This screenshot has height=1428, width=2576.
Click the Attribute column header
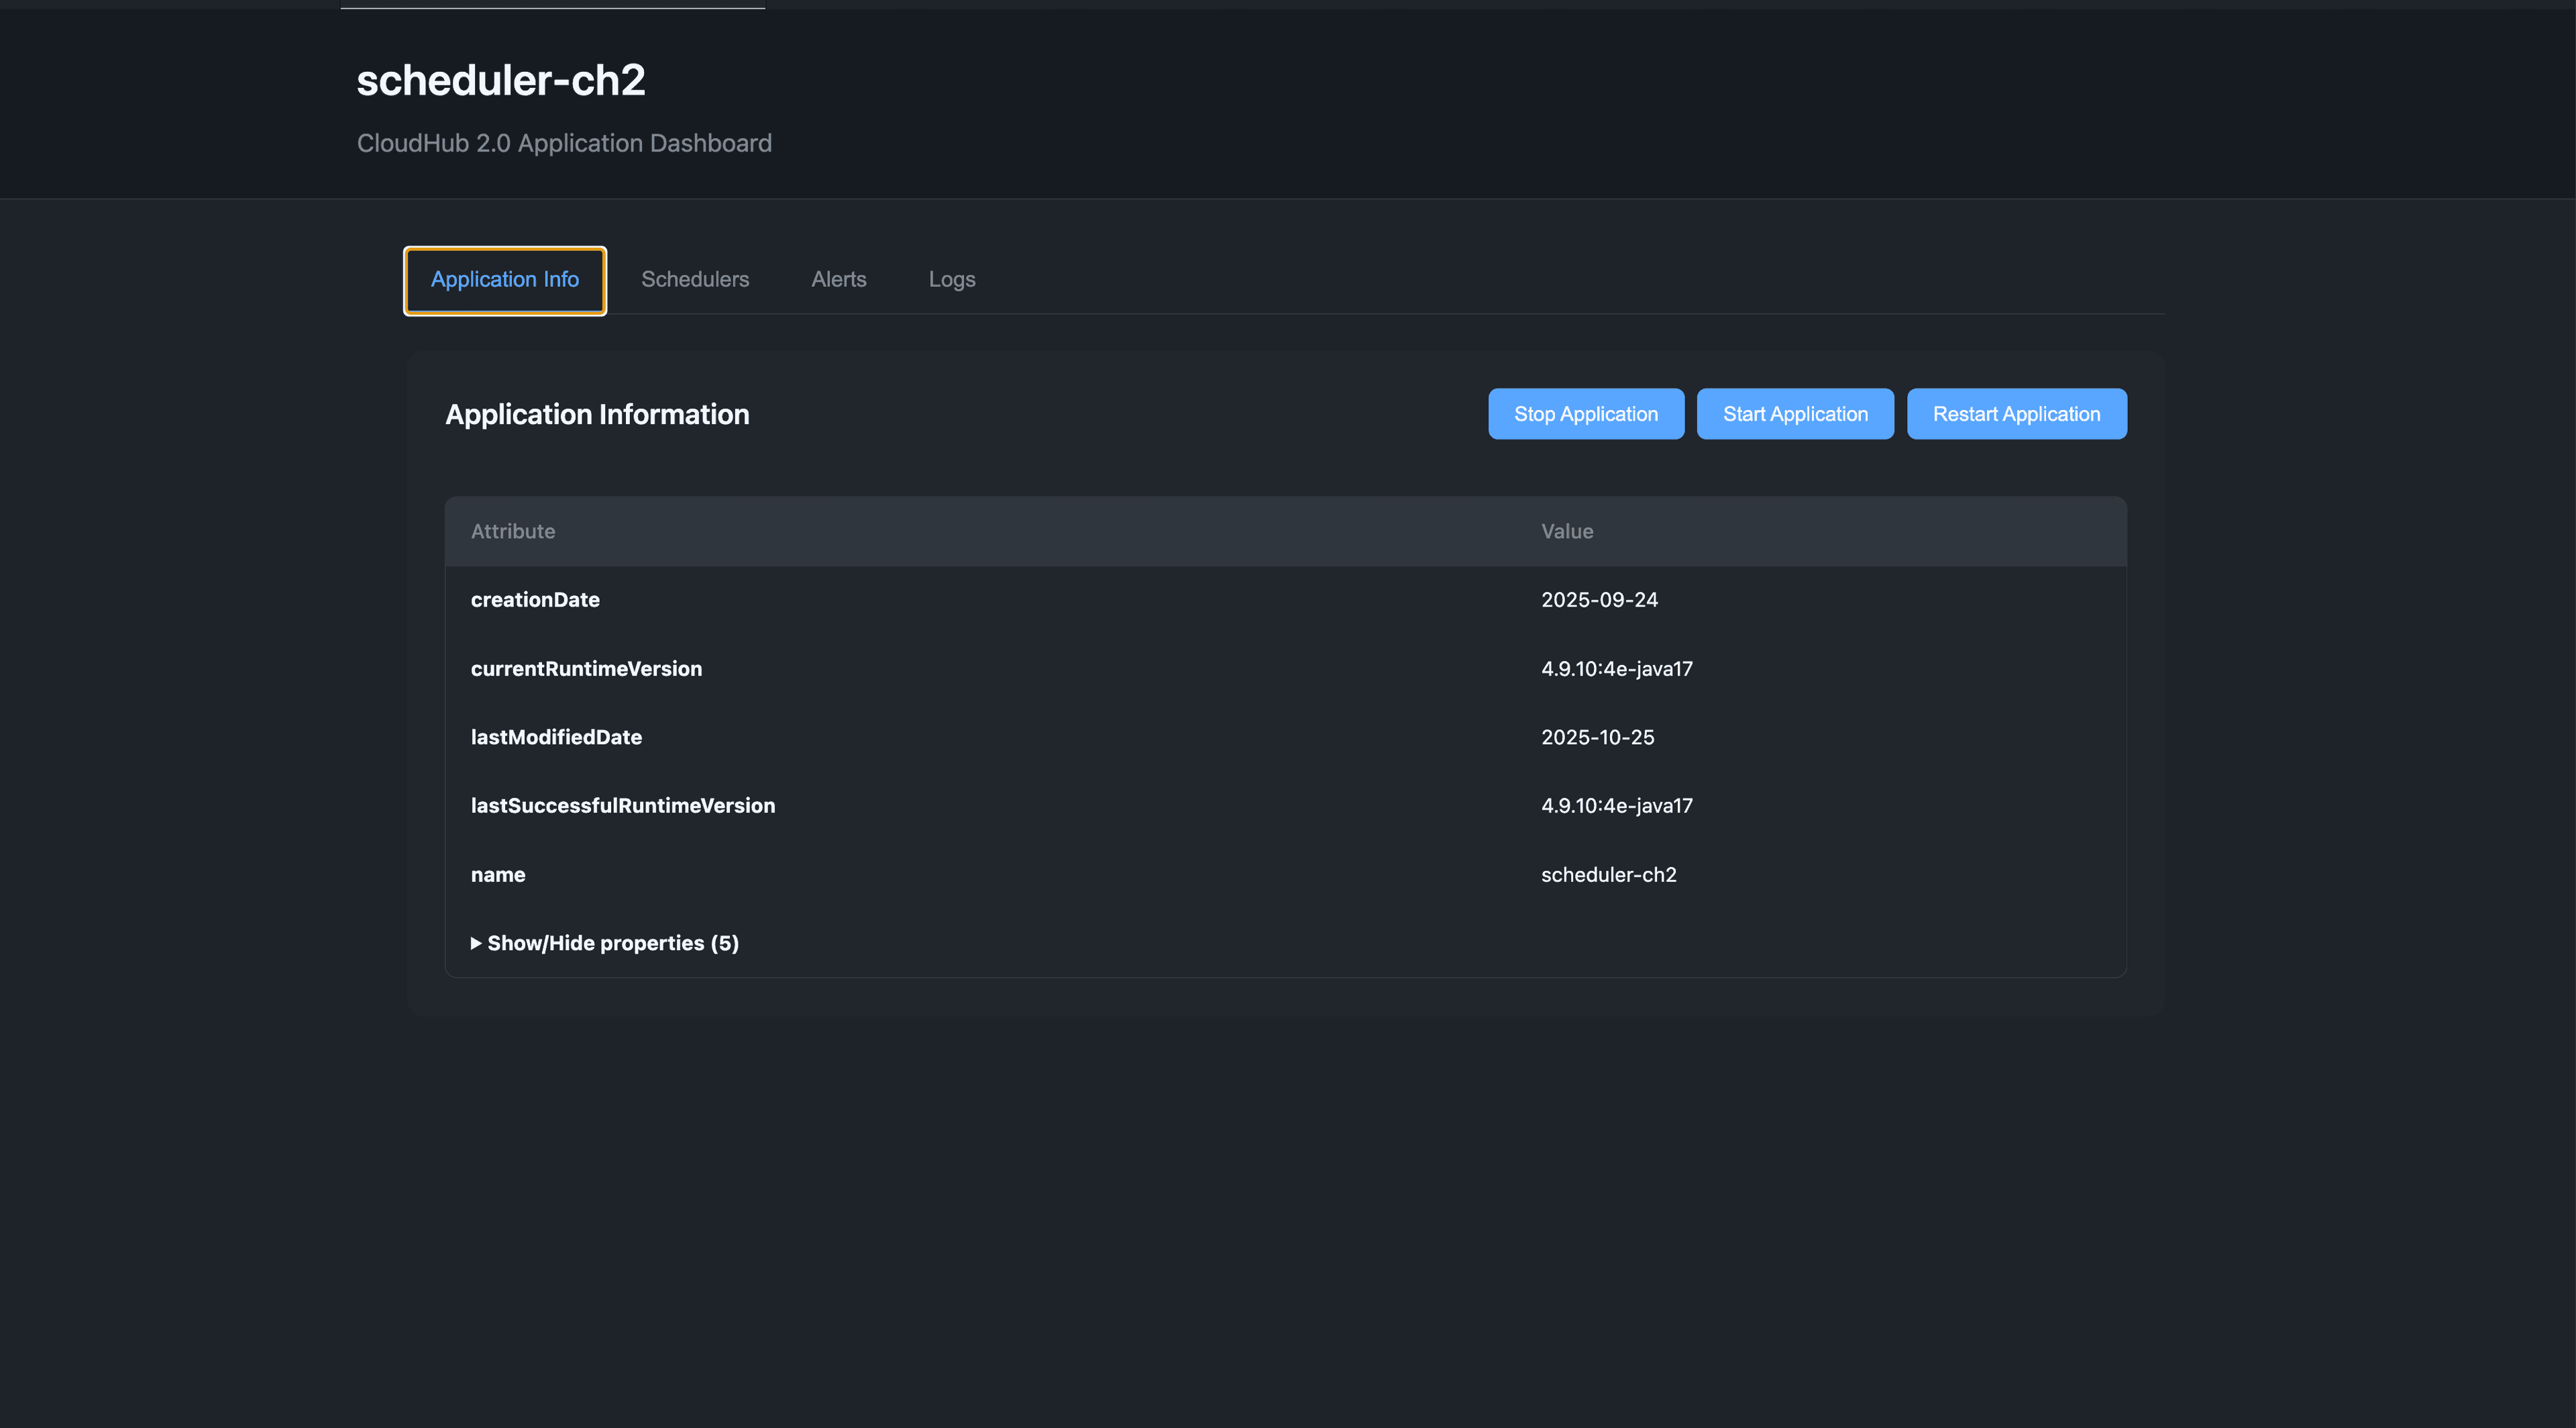[513, 531]
